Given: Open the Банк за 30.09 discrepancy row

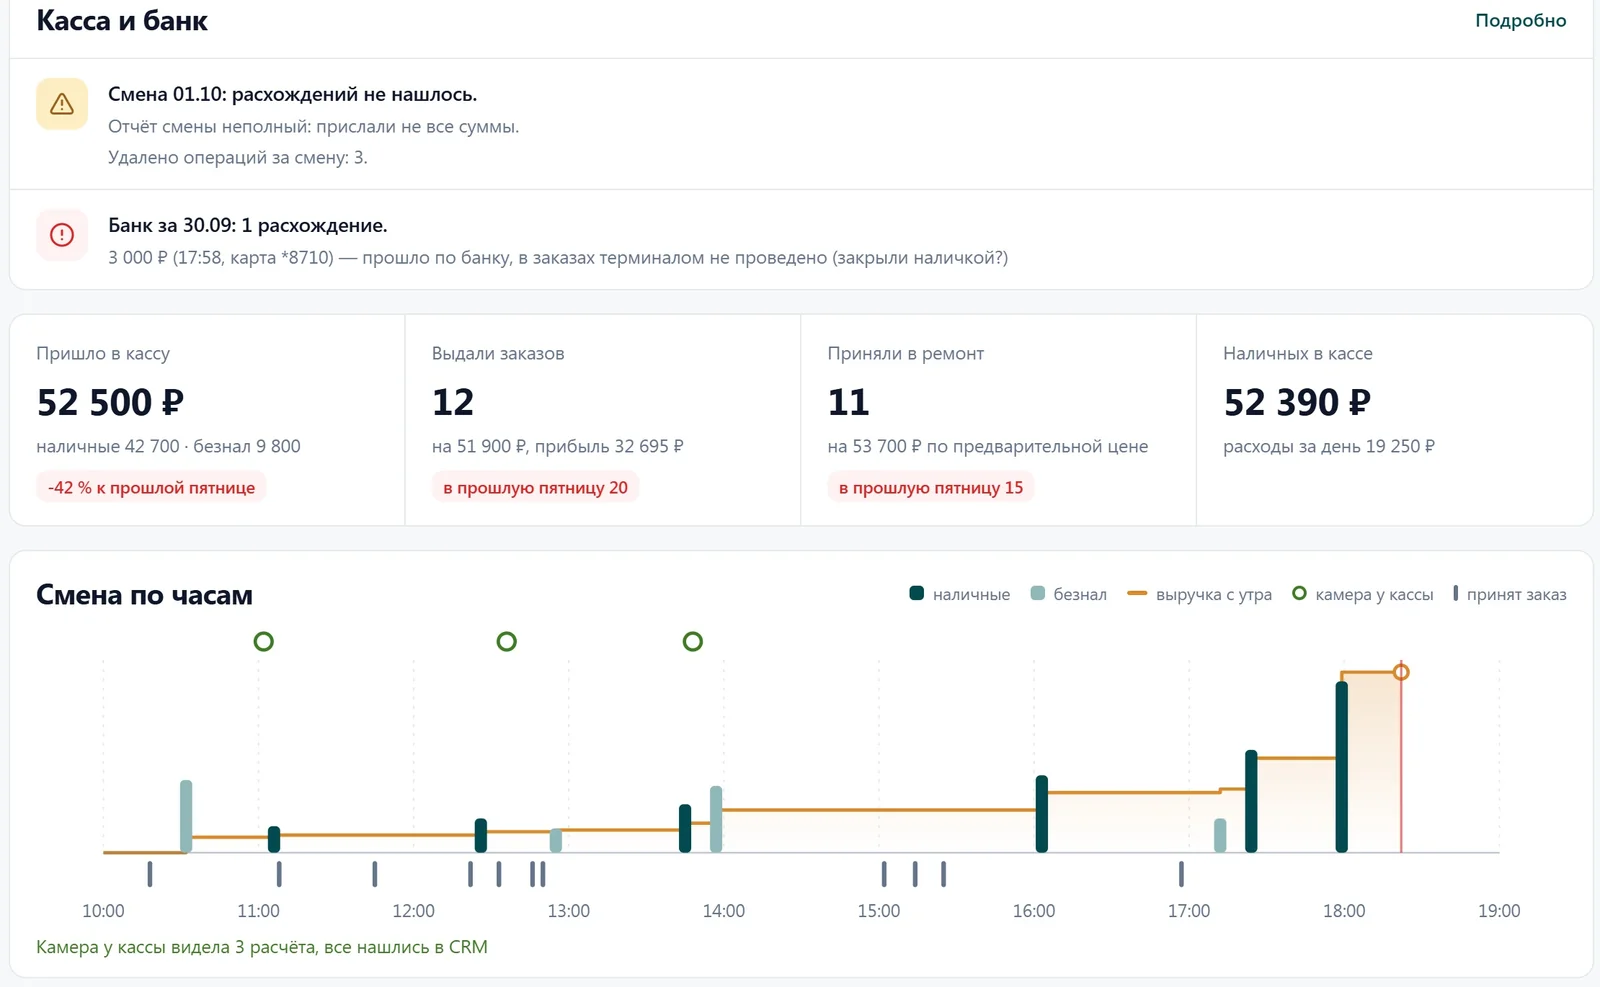Looking at the screenshot, I should coord(801,240).
